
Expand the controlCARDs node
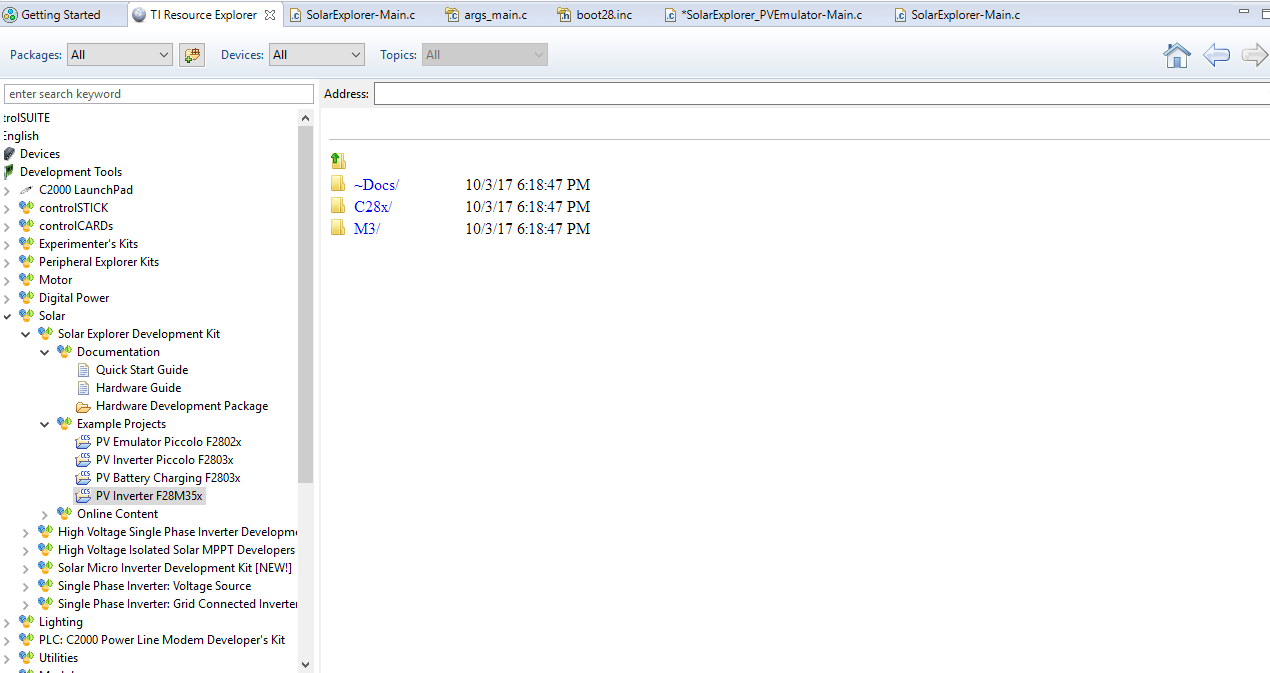(7, 226)
